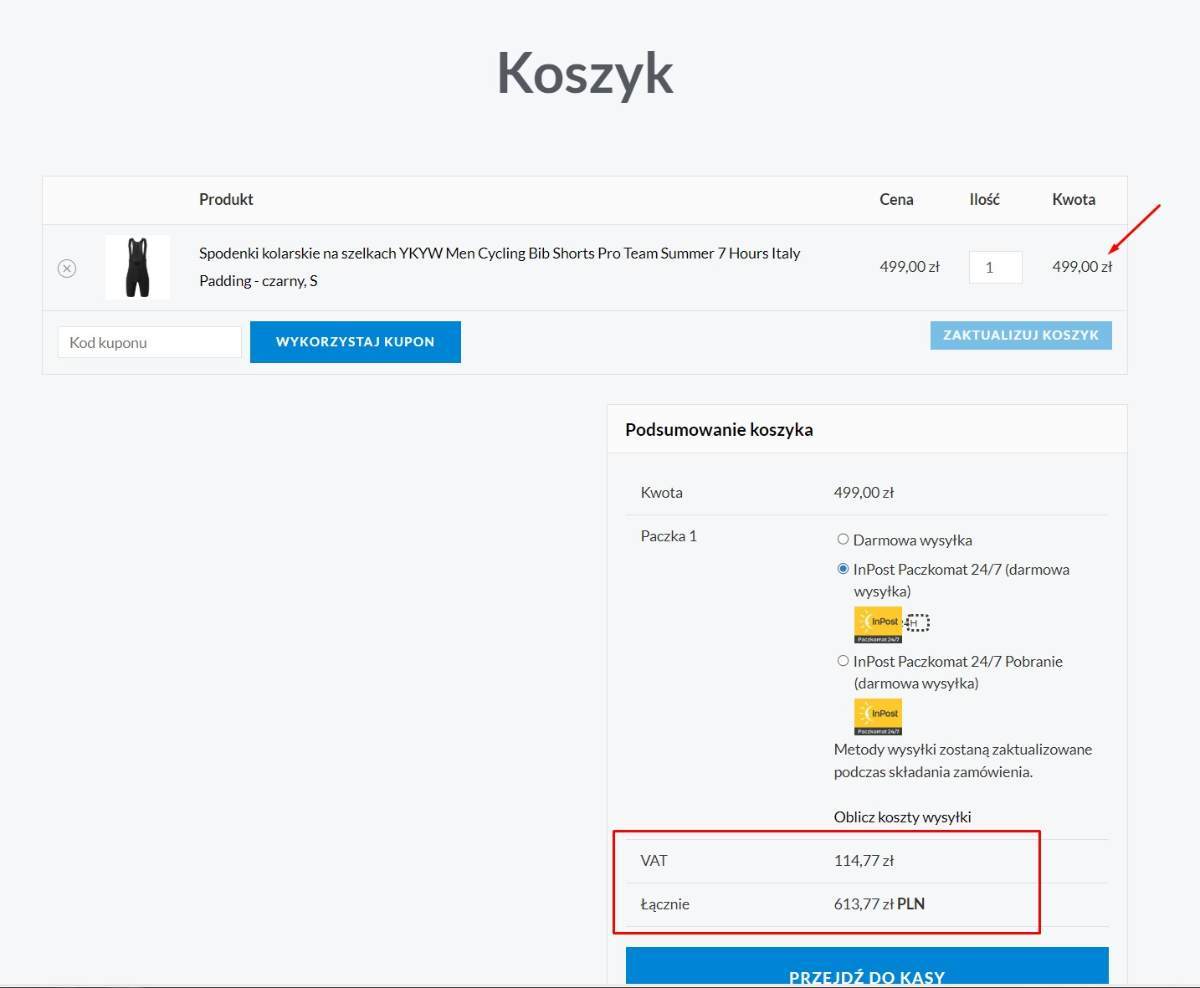Image resolution: width=1200 pixels, height=988 pixels.
Task: Click the small dashed box beside the InPost logo
Action: (918, 623)
